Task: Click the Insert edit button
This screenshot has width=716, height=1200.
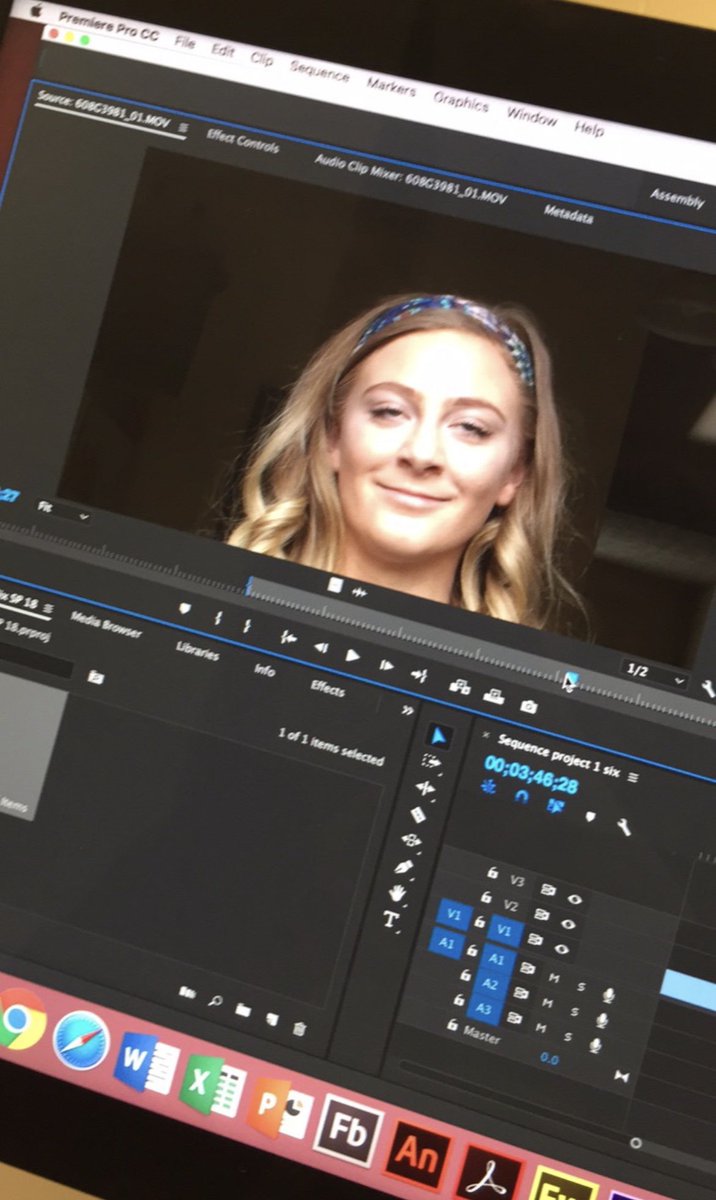Action: [x=459, y=686]
